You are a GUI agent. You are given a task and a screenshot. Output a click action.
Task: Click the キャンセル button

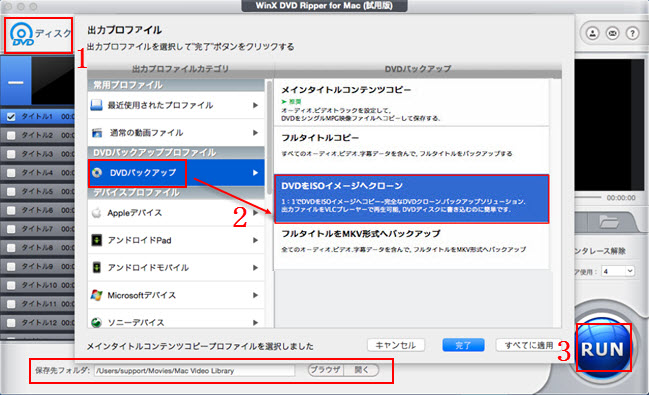pos(396,345)
